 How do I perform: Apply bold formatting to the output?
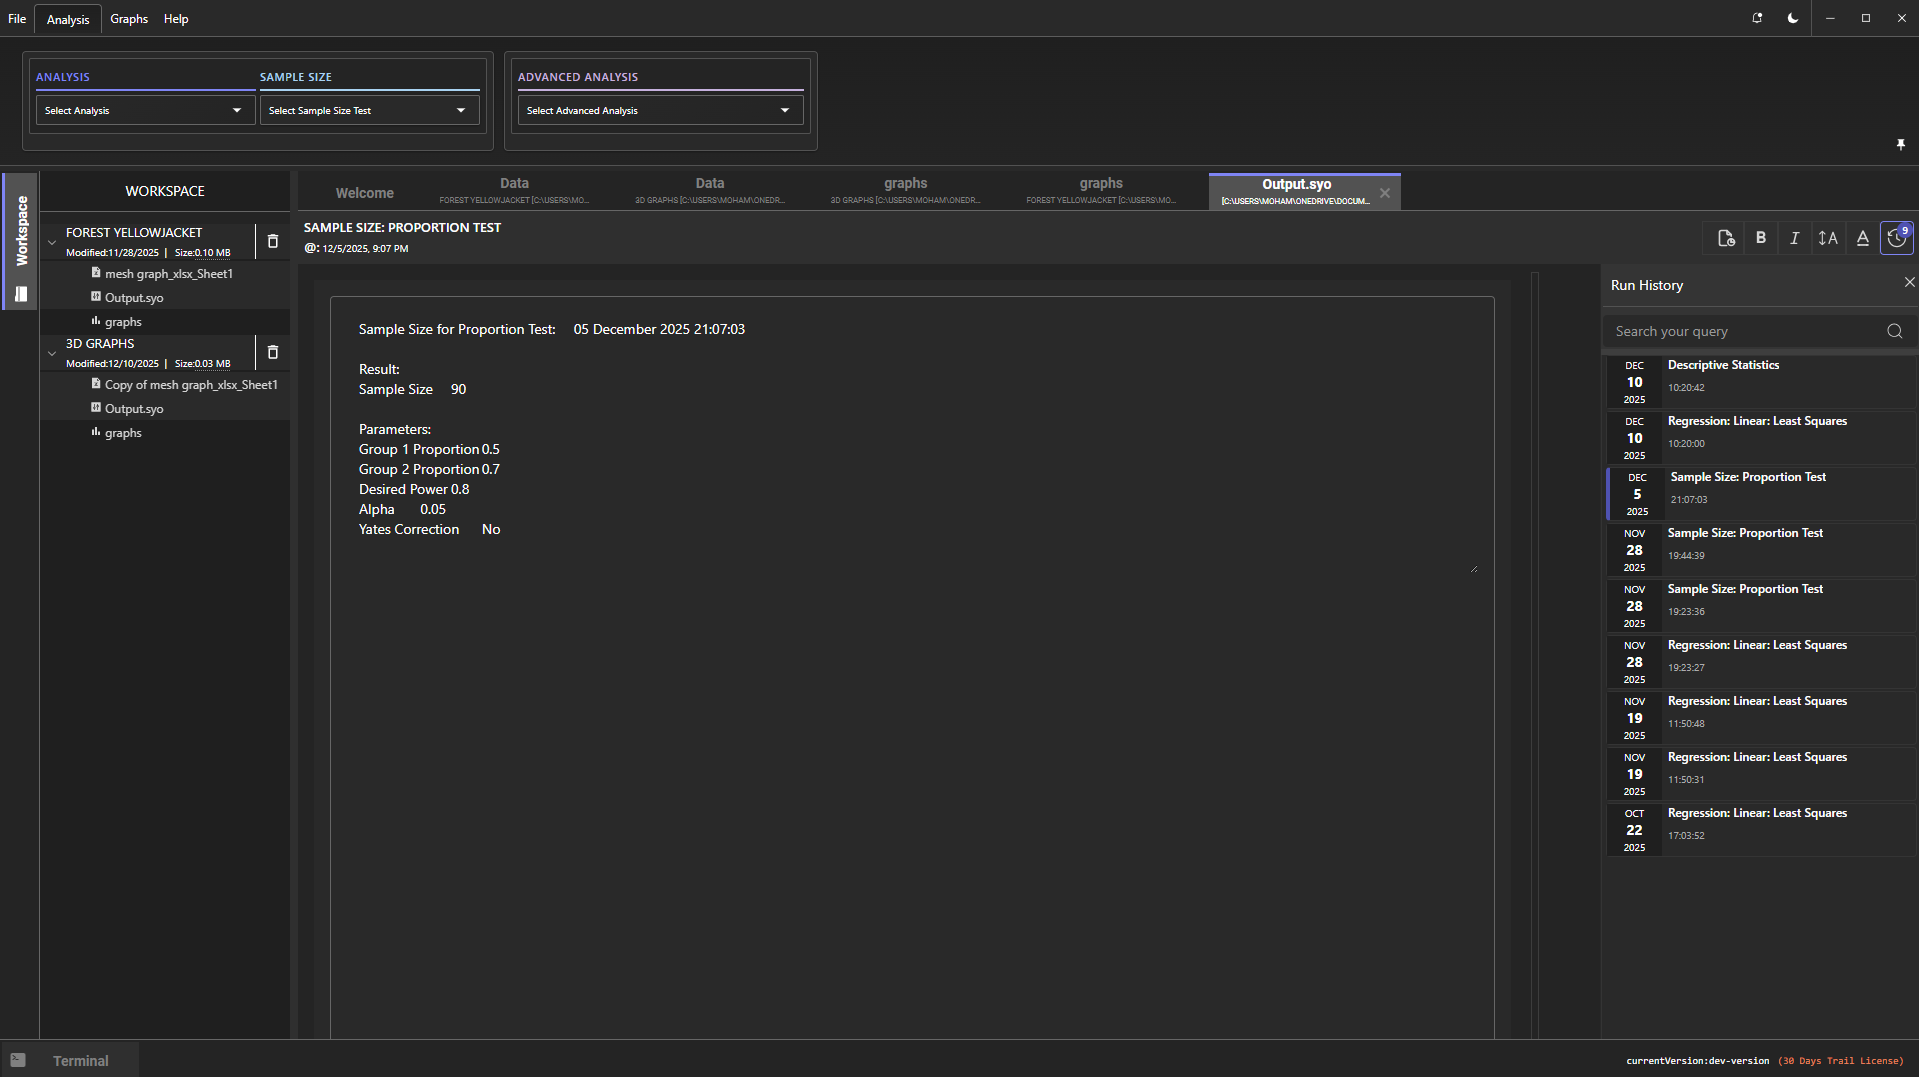1760,238
